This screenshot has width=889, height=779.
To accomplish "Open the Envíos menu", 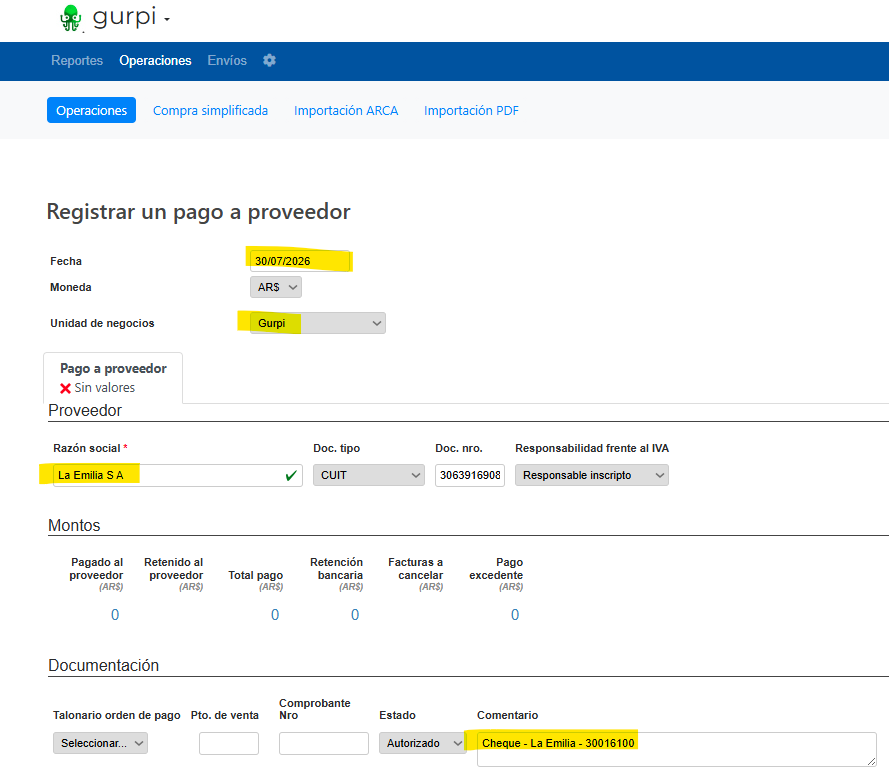I will tap(227, 60).
